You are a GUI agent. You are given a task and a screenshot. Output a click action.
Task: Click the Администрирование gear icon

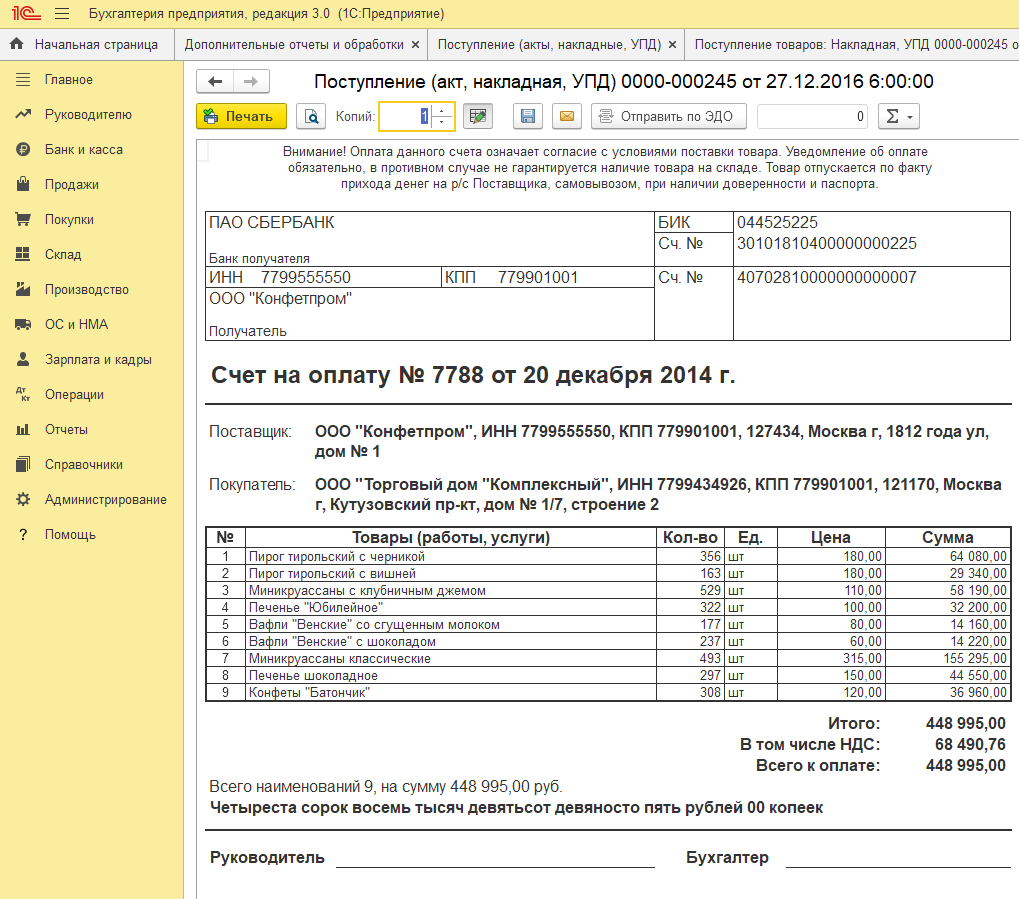point(23,500)
